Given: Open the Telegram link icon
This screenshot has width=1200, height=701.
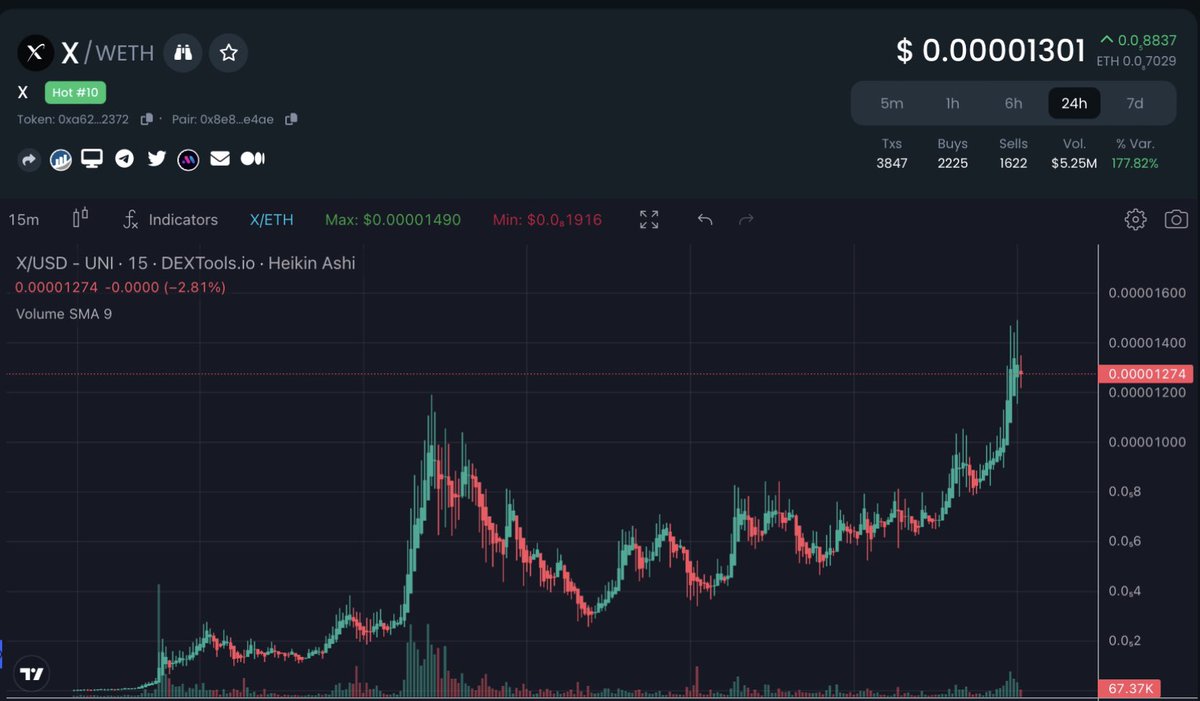Looking at the screenshot, I should click(124, 158).
